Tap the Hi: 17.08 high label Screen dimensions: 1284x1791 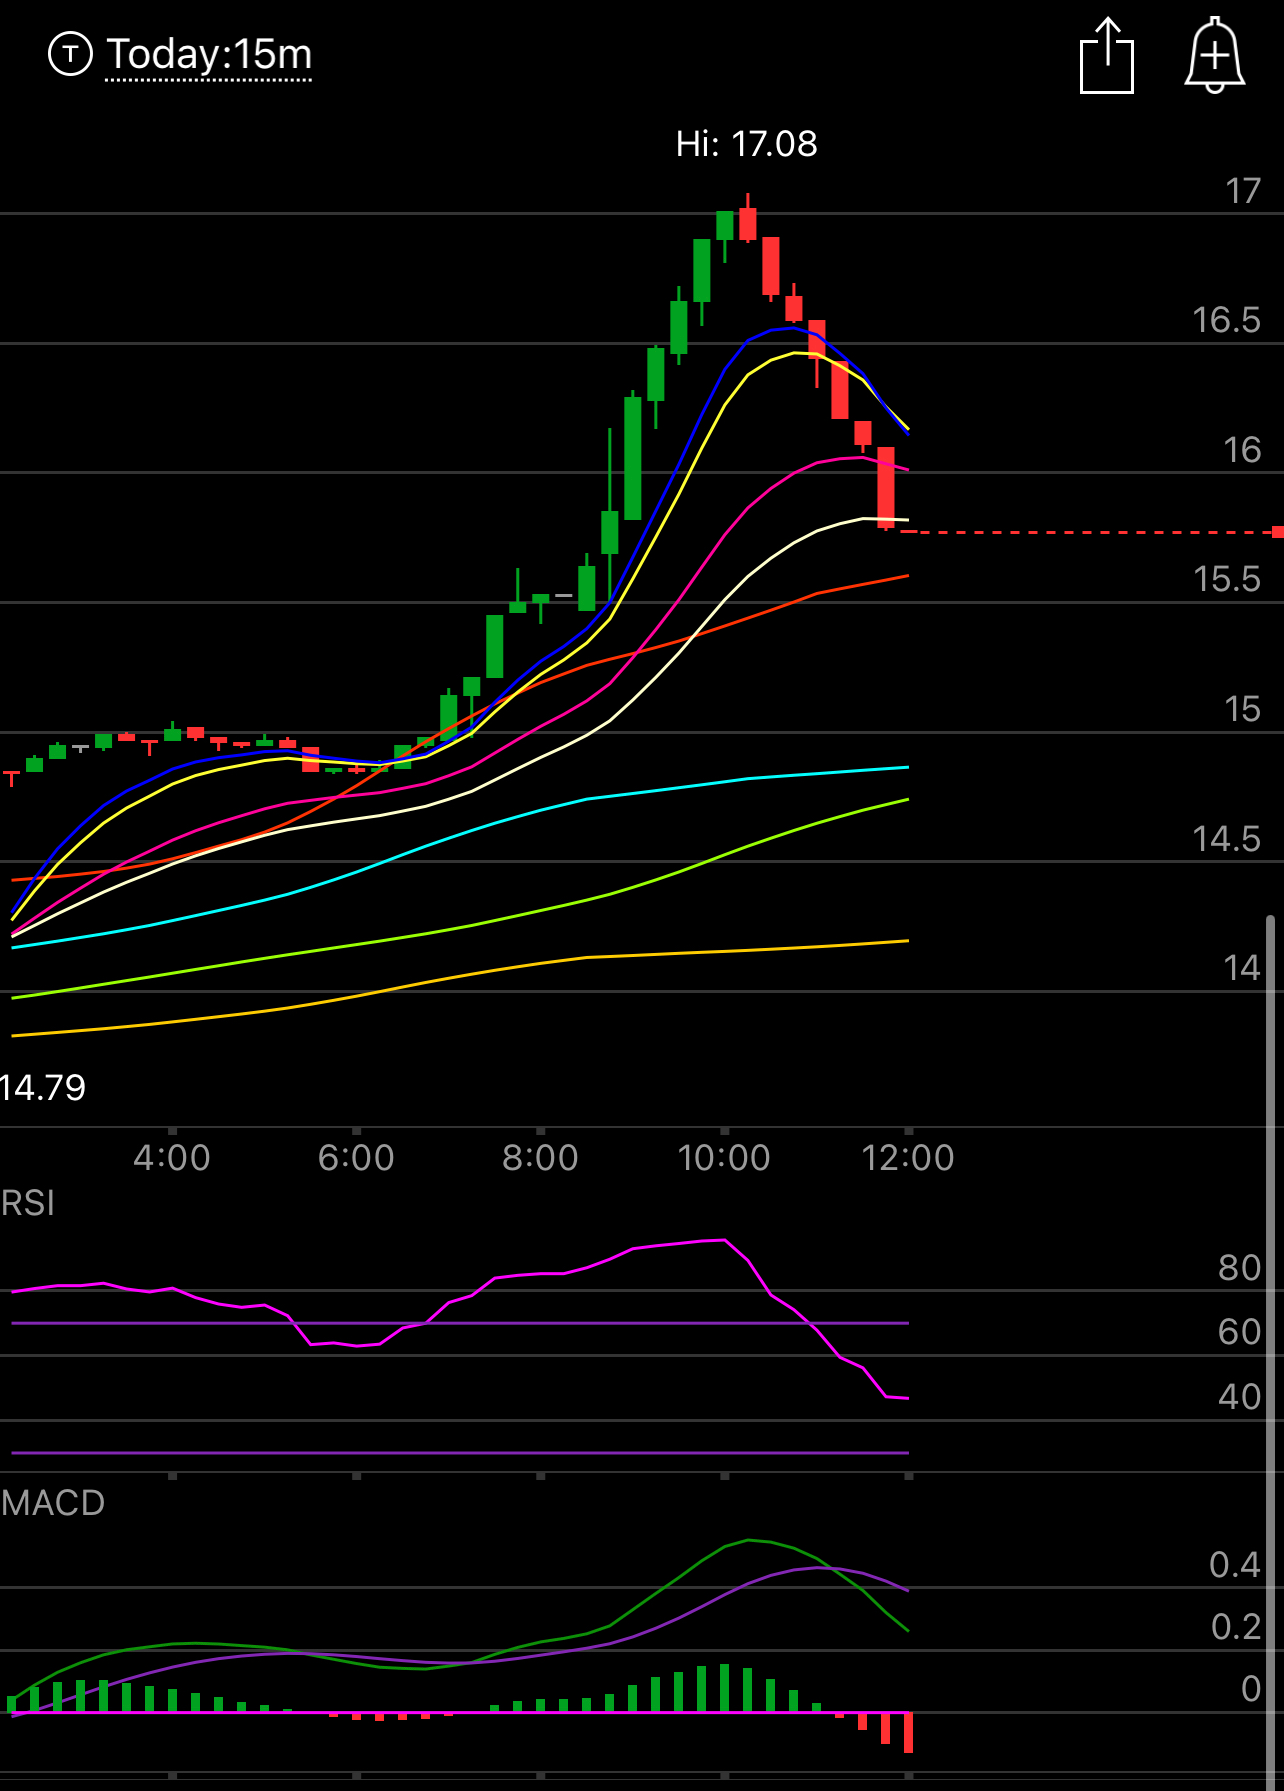[746, 144]
